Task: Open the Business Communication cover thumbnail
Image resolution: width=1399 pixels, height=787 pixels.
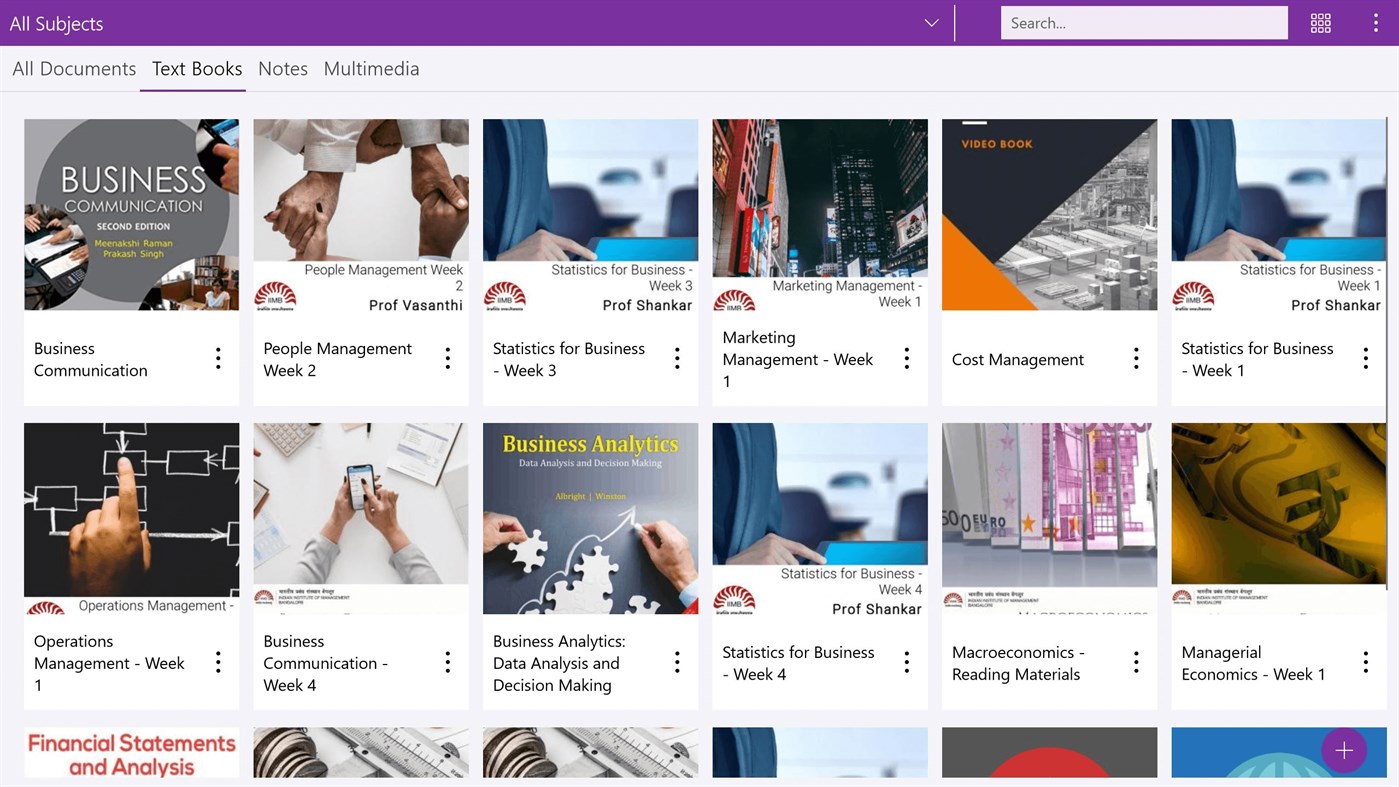Action: 131,215
